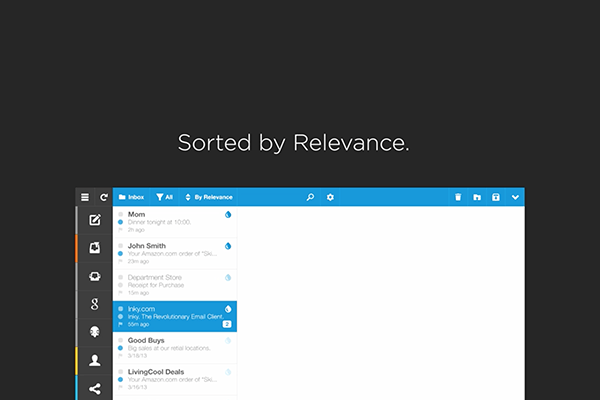Screen dimensions: 600x400
Task: Open the message from Mom
Action: point(175,222)
